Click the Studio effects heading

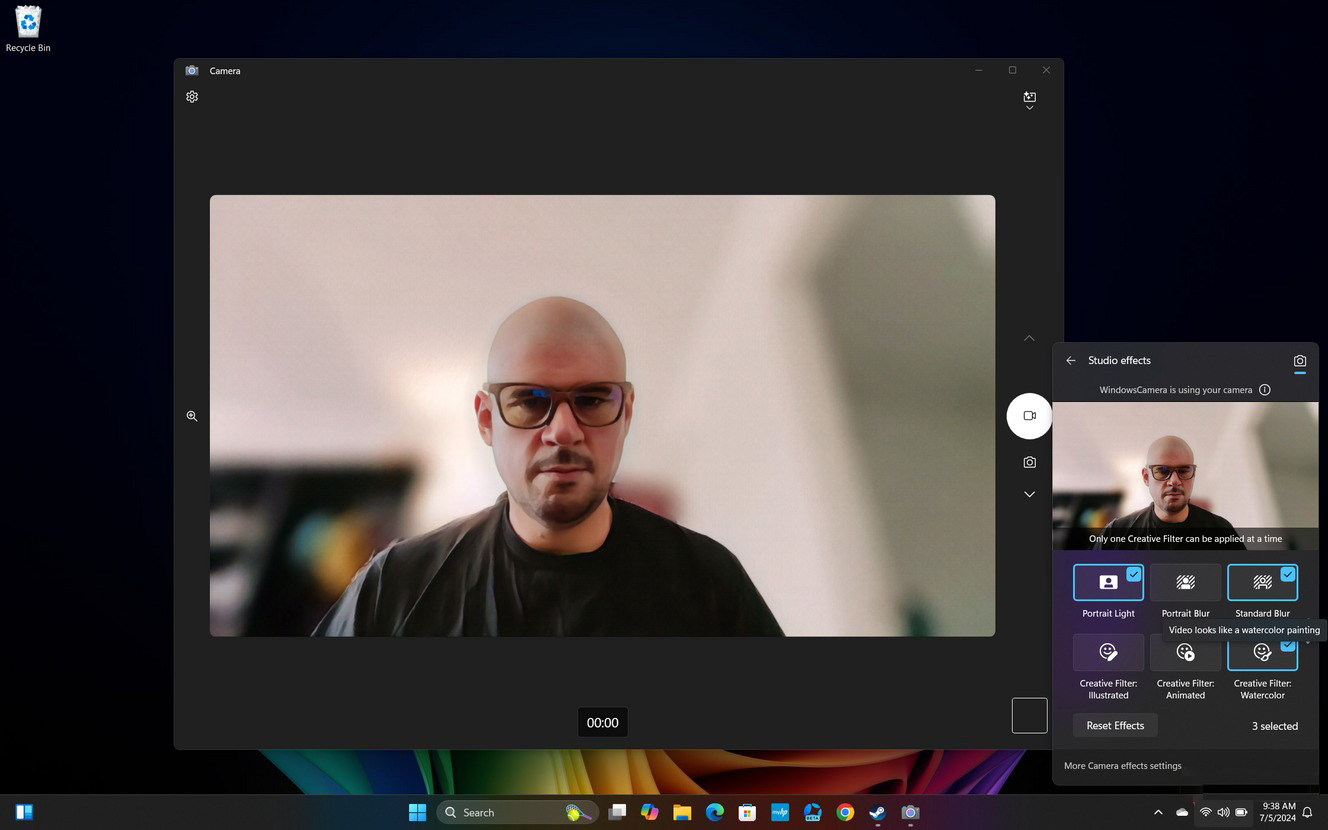1119,360
